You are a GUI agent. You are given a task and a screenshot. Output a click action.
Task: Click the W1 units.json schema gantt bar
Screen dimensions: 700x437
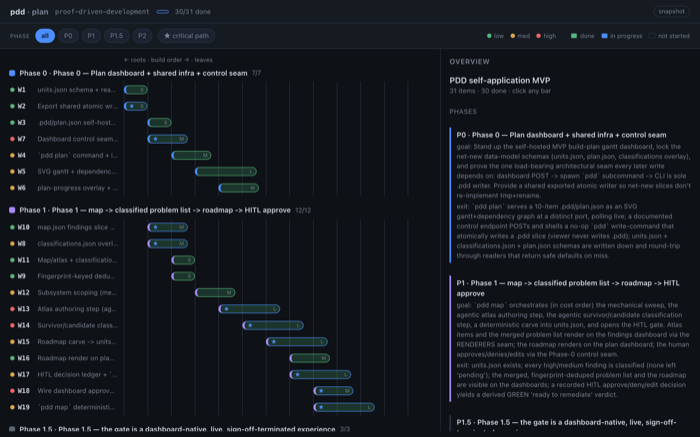click(x=136, y=90)
